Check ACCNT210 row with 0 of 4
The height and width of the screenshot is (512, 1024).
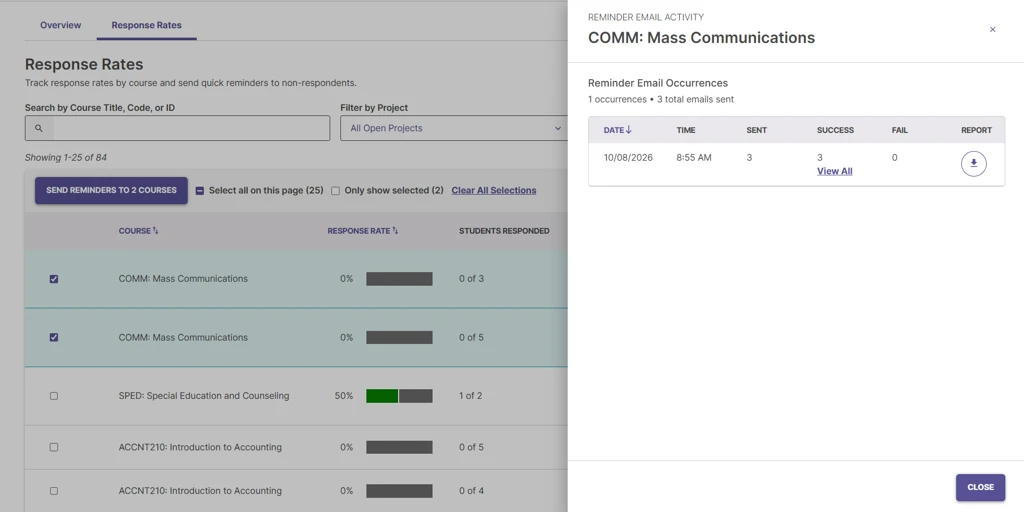(54, 491)
